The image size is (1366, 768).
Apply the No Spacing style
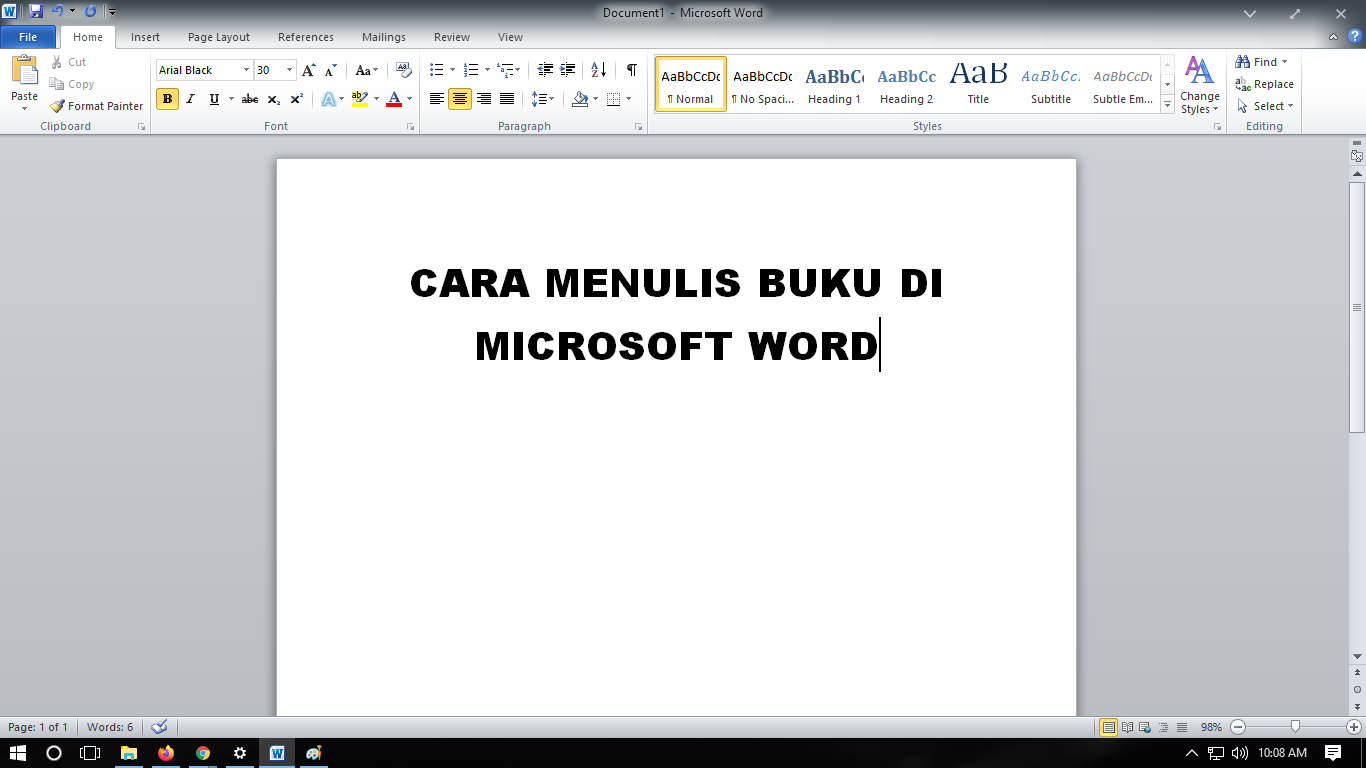[x=762, y=85]
